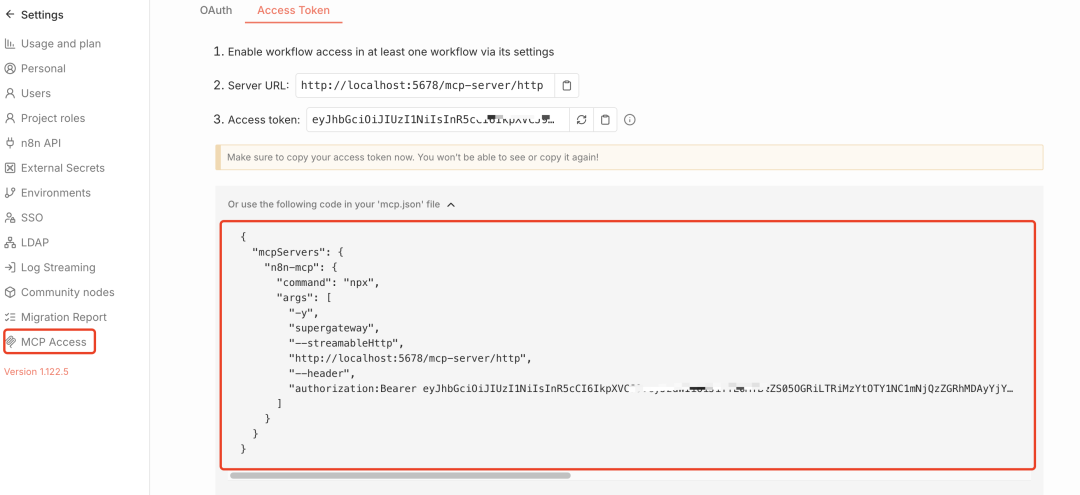The height and width of the screenshot is (495, 1080).
Task: Click the access token info icon
Action: coord(630,120)
